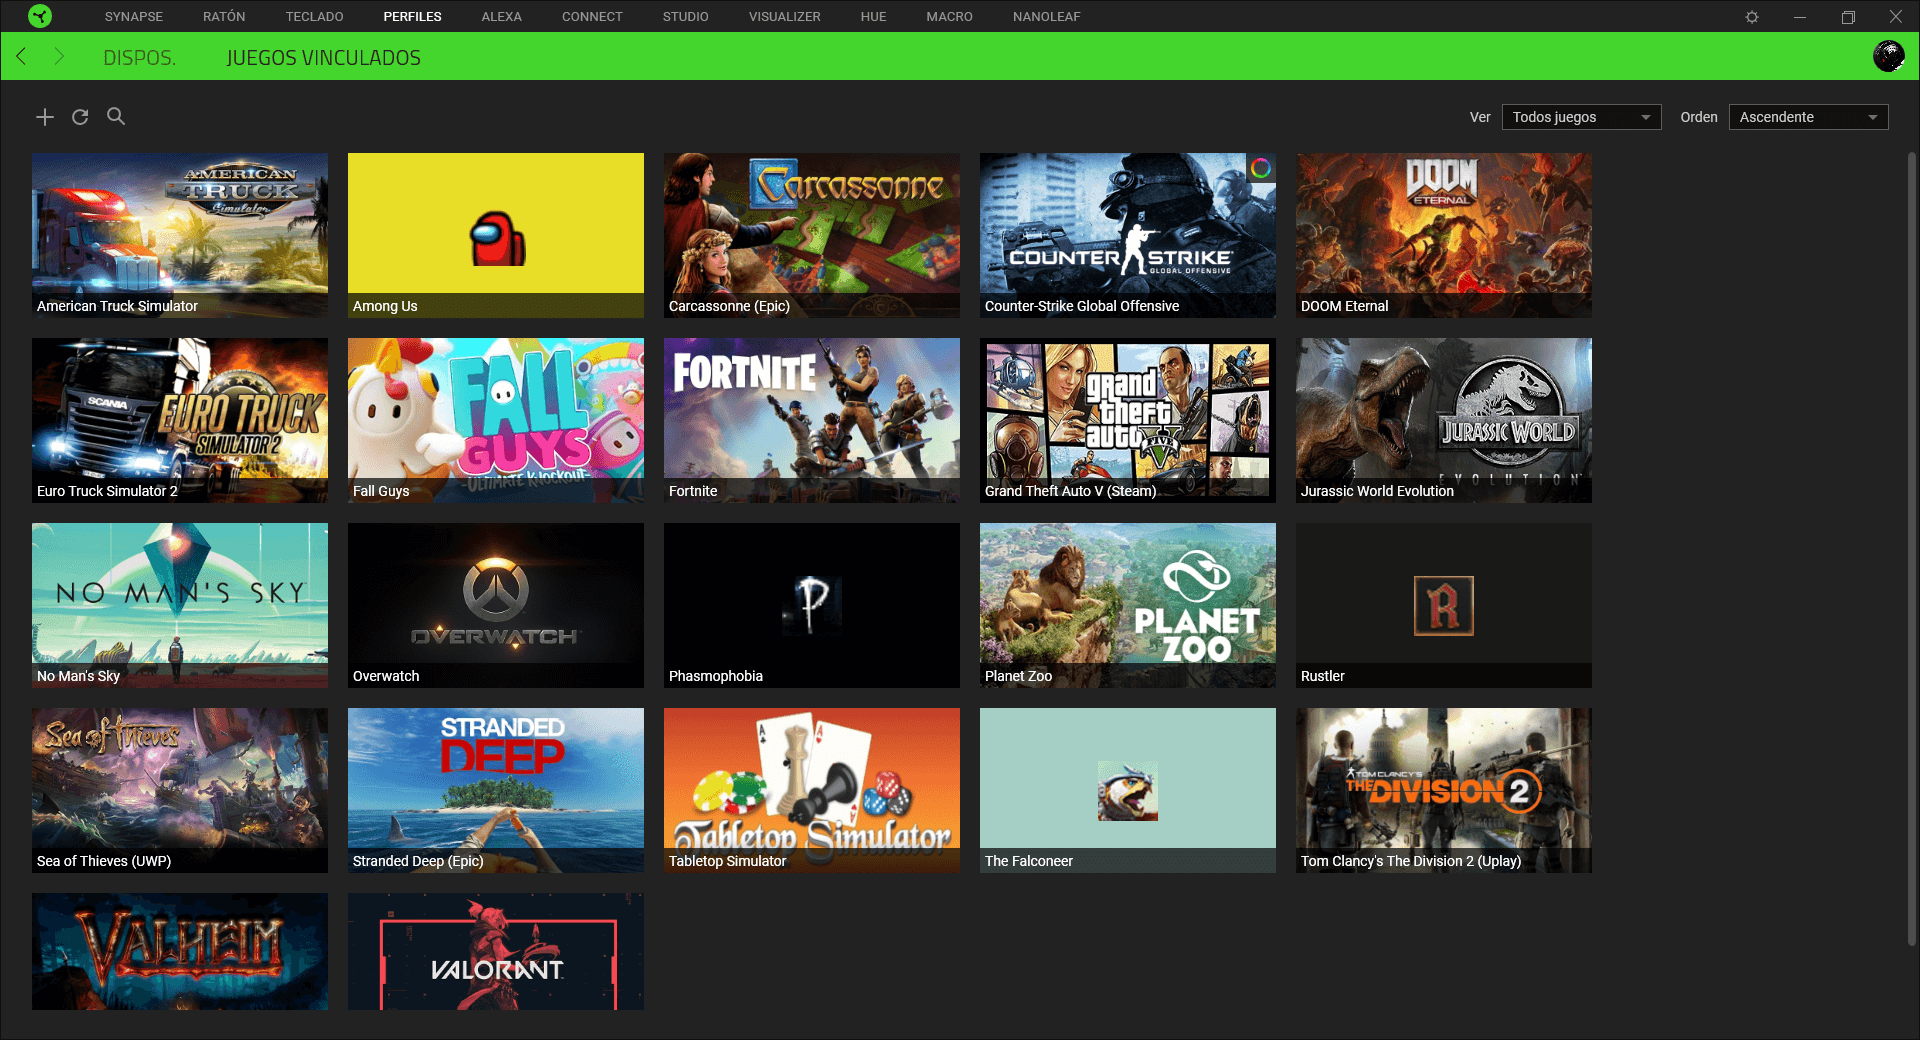Open Euro Truck Simulator 2 tile
1920x1040 pixels.
coord(180,420)
